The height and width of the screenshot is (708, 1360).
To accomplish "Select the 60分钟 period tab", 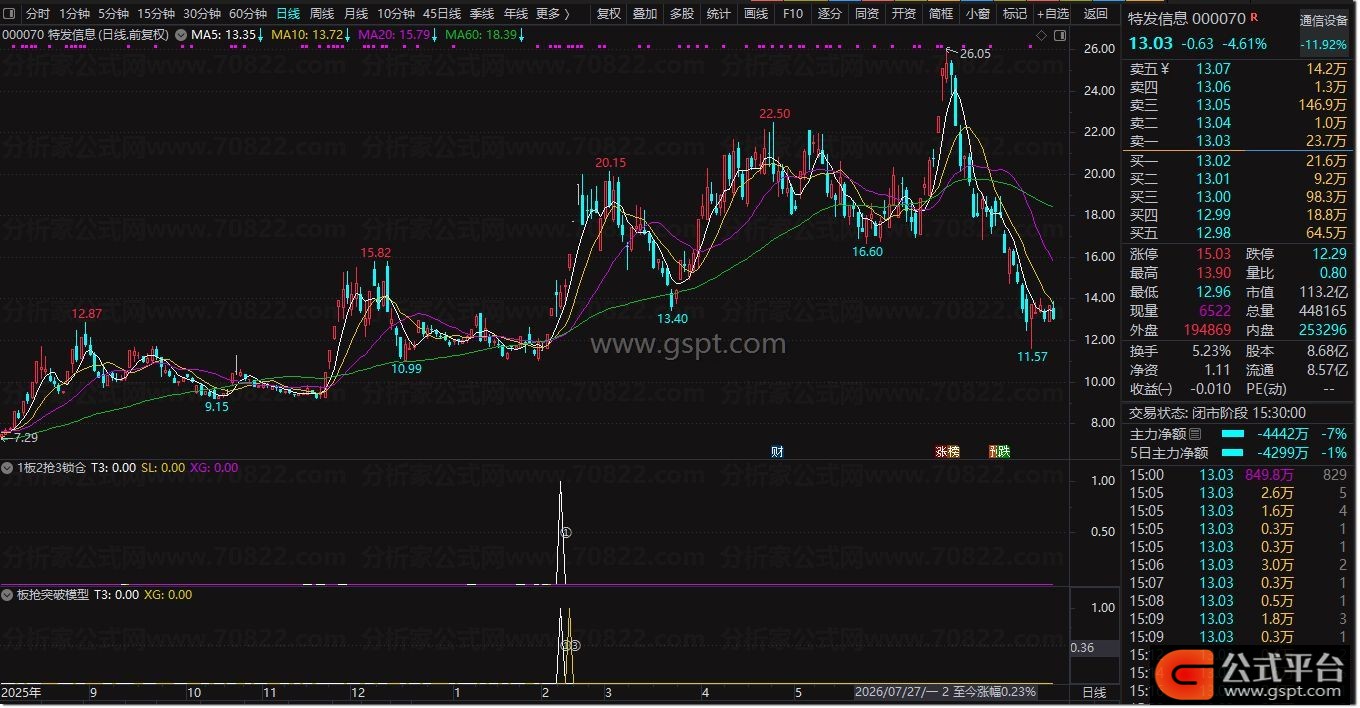I will (248, 14).
